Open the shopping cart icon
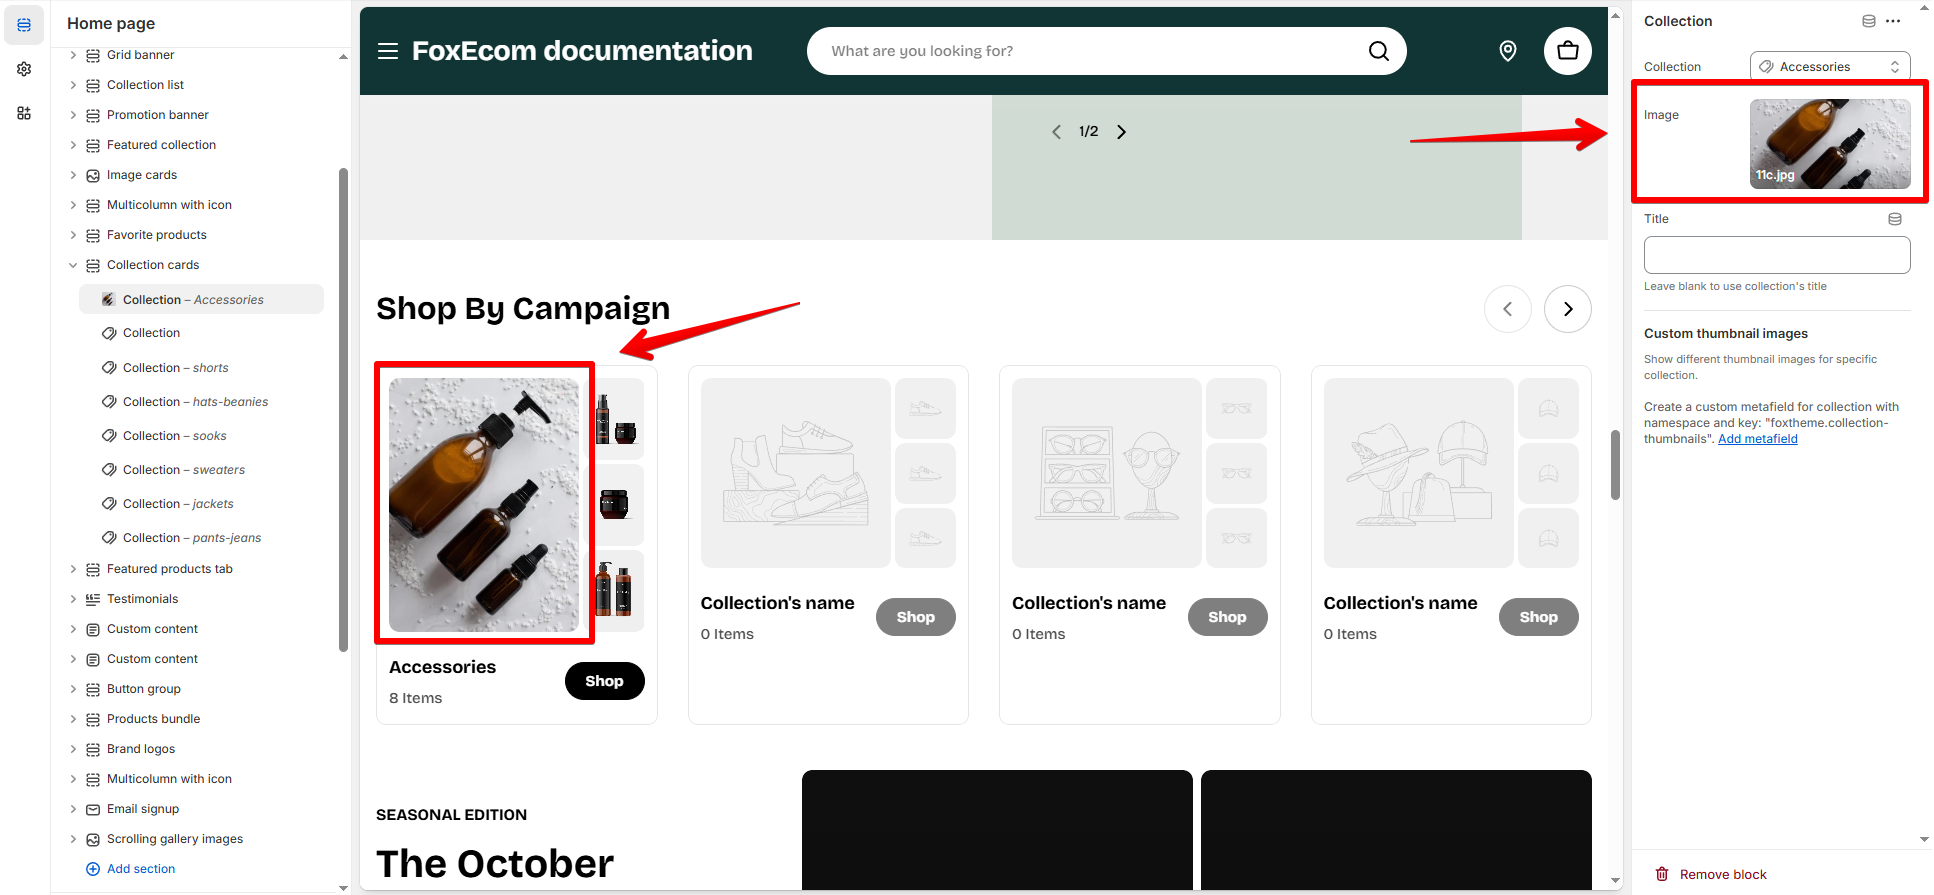This screenshot has width=1934, height=895. [x=1568, y=51]
